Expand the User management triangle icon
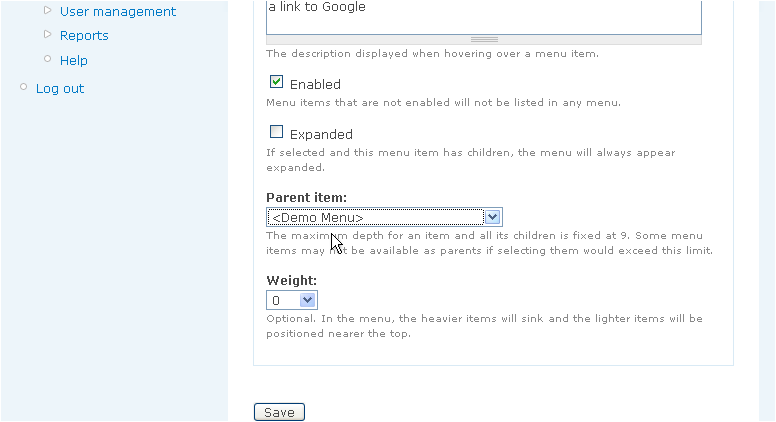 (48, 10)
